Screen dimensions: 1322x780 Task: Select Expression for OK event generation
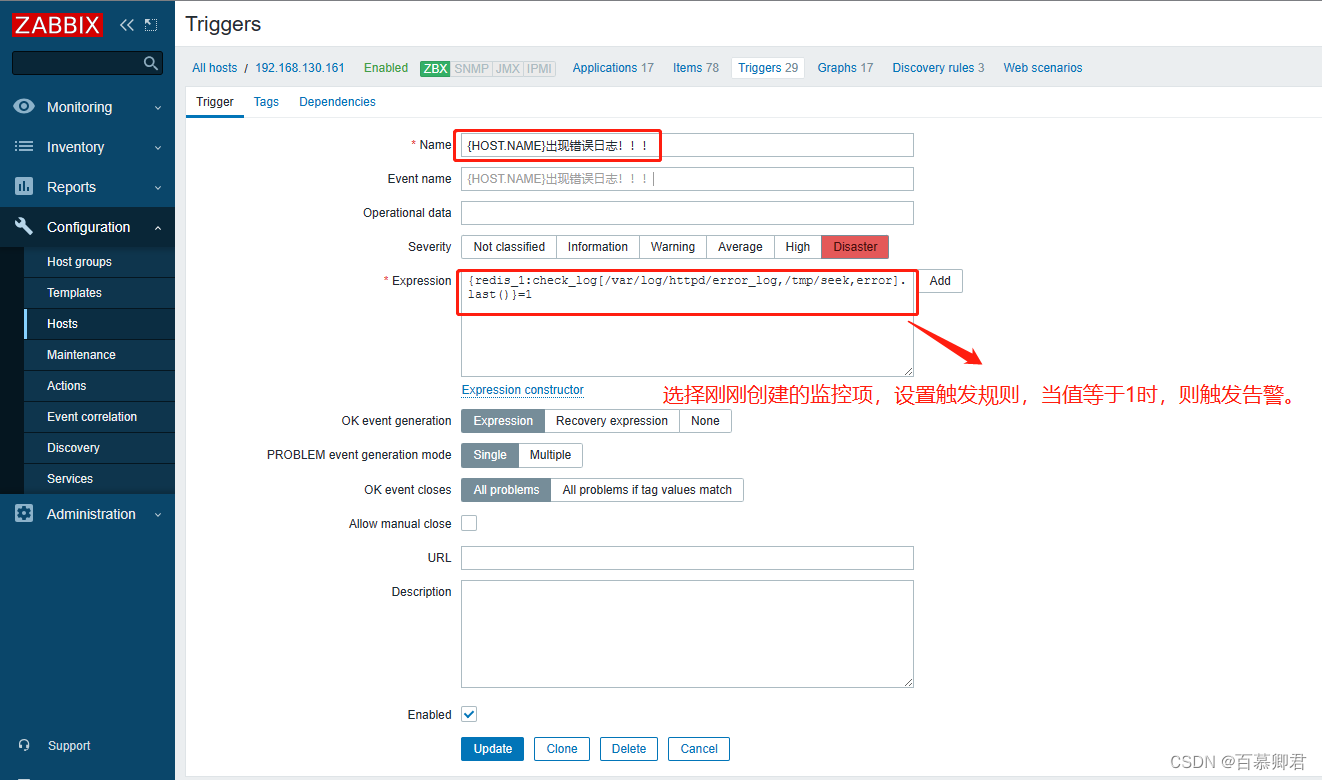coord(503,421)
